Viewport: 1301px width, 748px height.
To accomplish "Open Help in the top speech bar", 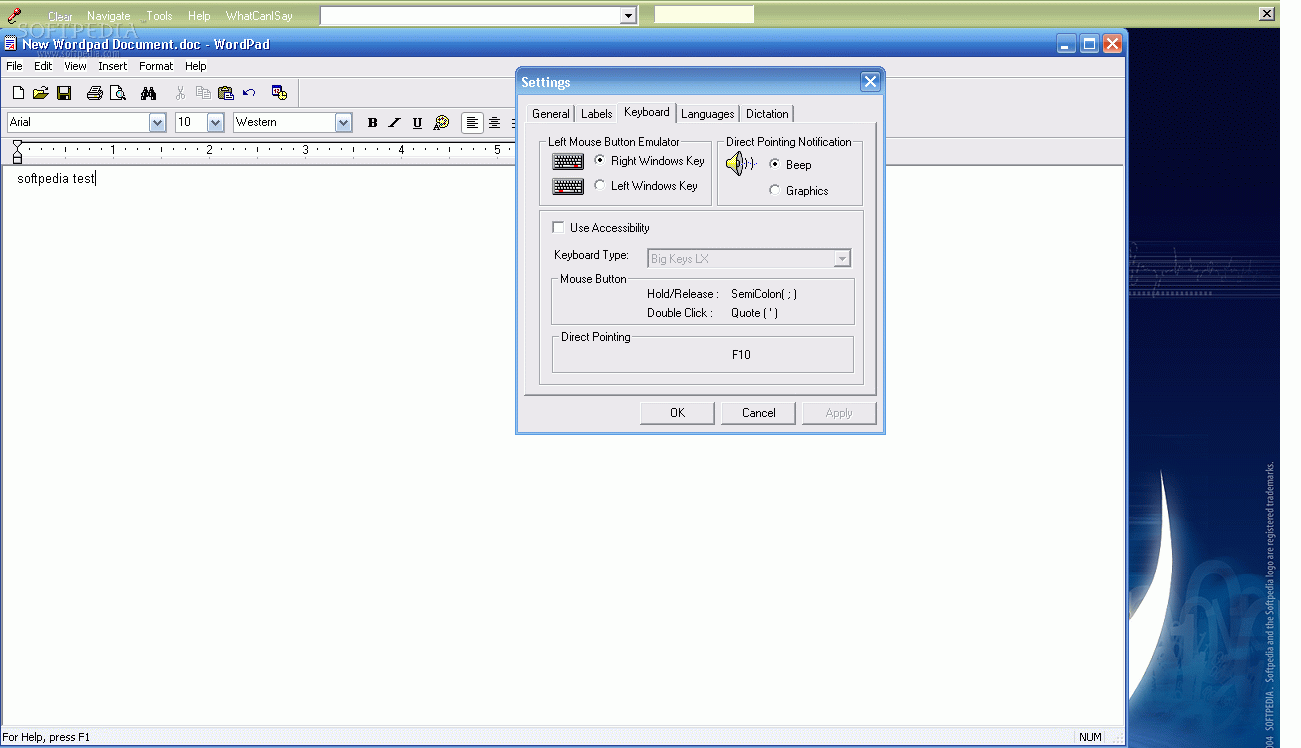I will tap(199, 16).
